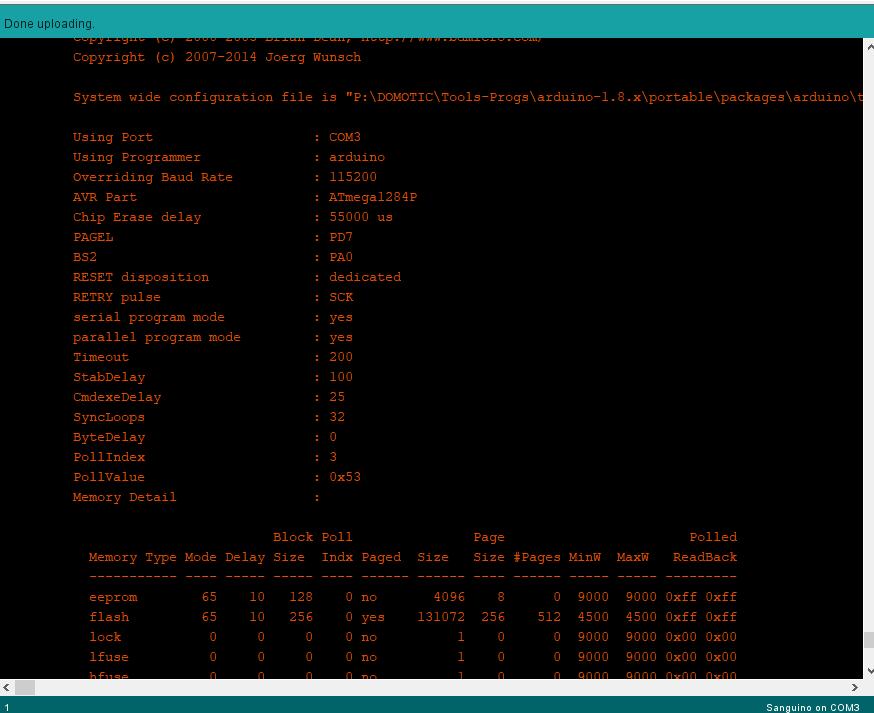
Task: Click the horizontal scrollbar left arrow
Action: [x=6, y=687]
